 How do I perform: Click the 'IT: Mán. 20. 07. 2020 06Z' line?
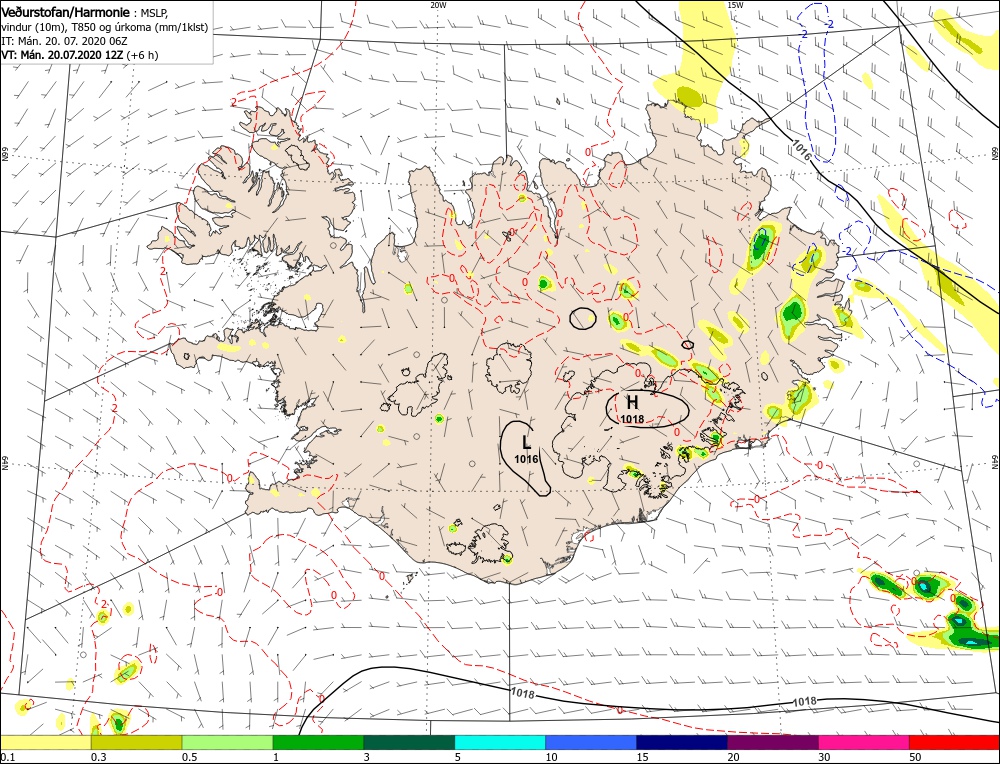click(66, 41)
